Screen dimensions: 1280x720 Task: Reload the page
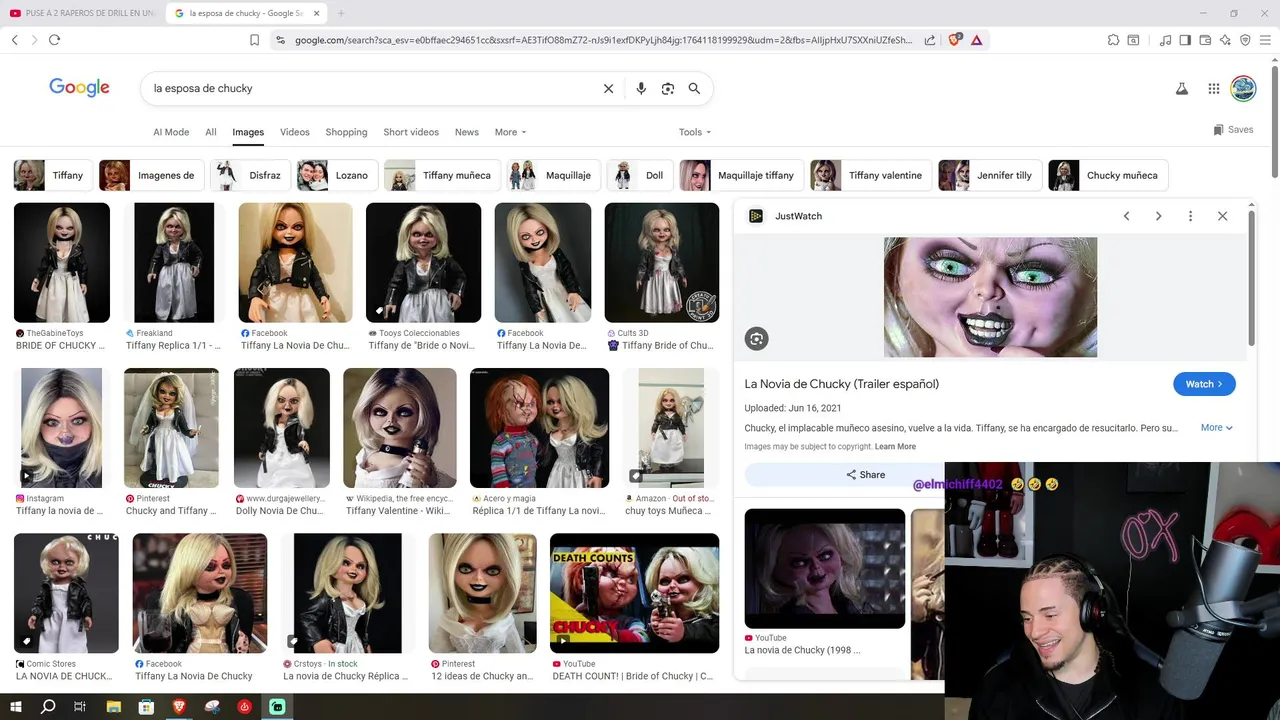pyautogui.click(x=54, y=40)
